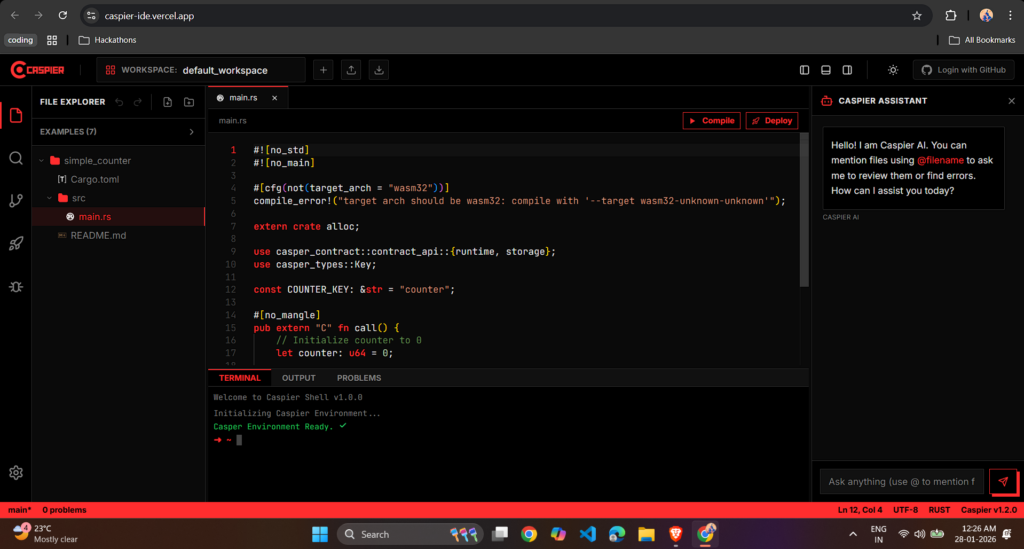Click the main.rs breadcrumb label
Viewport: 1024px width, 549px height.
[232, 121]
